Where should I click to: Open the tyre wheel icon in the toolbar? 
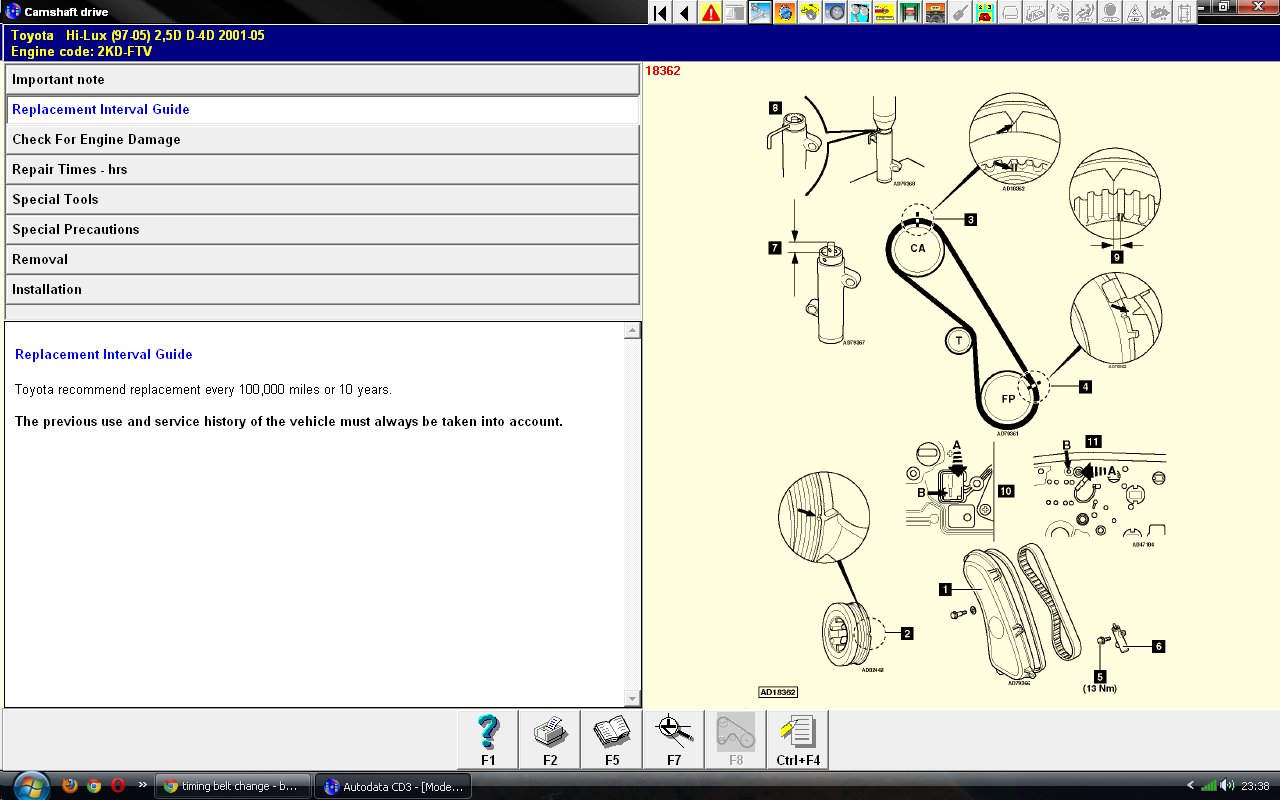tap(835, 13)
